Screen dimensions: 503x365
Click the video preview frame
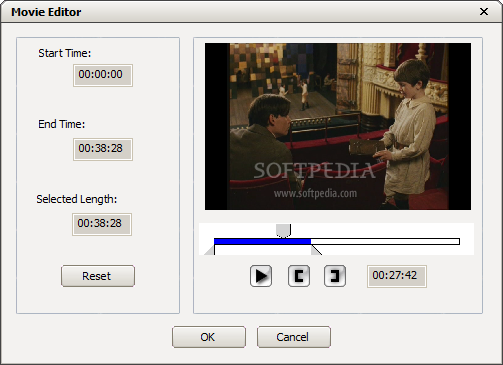point(338,126)
